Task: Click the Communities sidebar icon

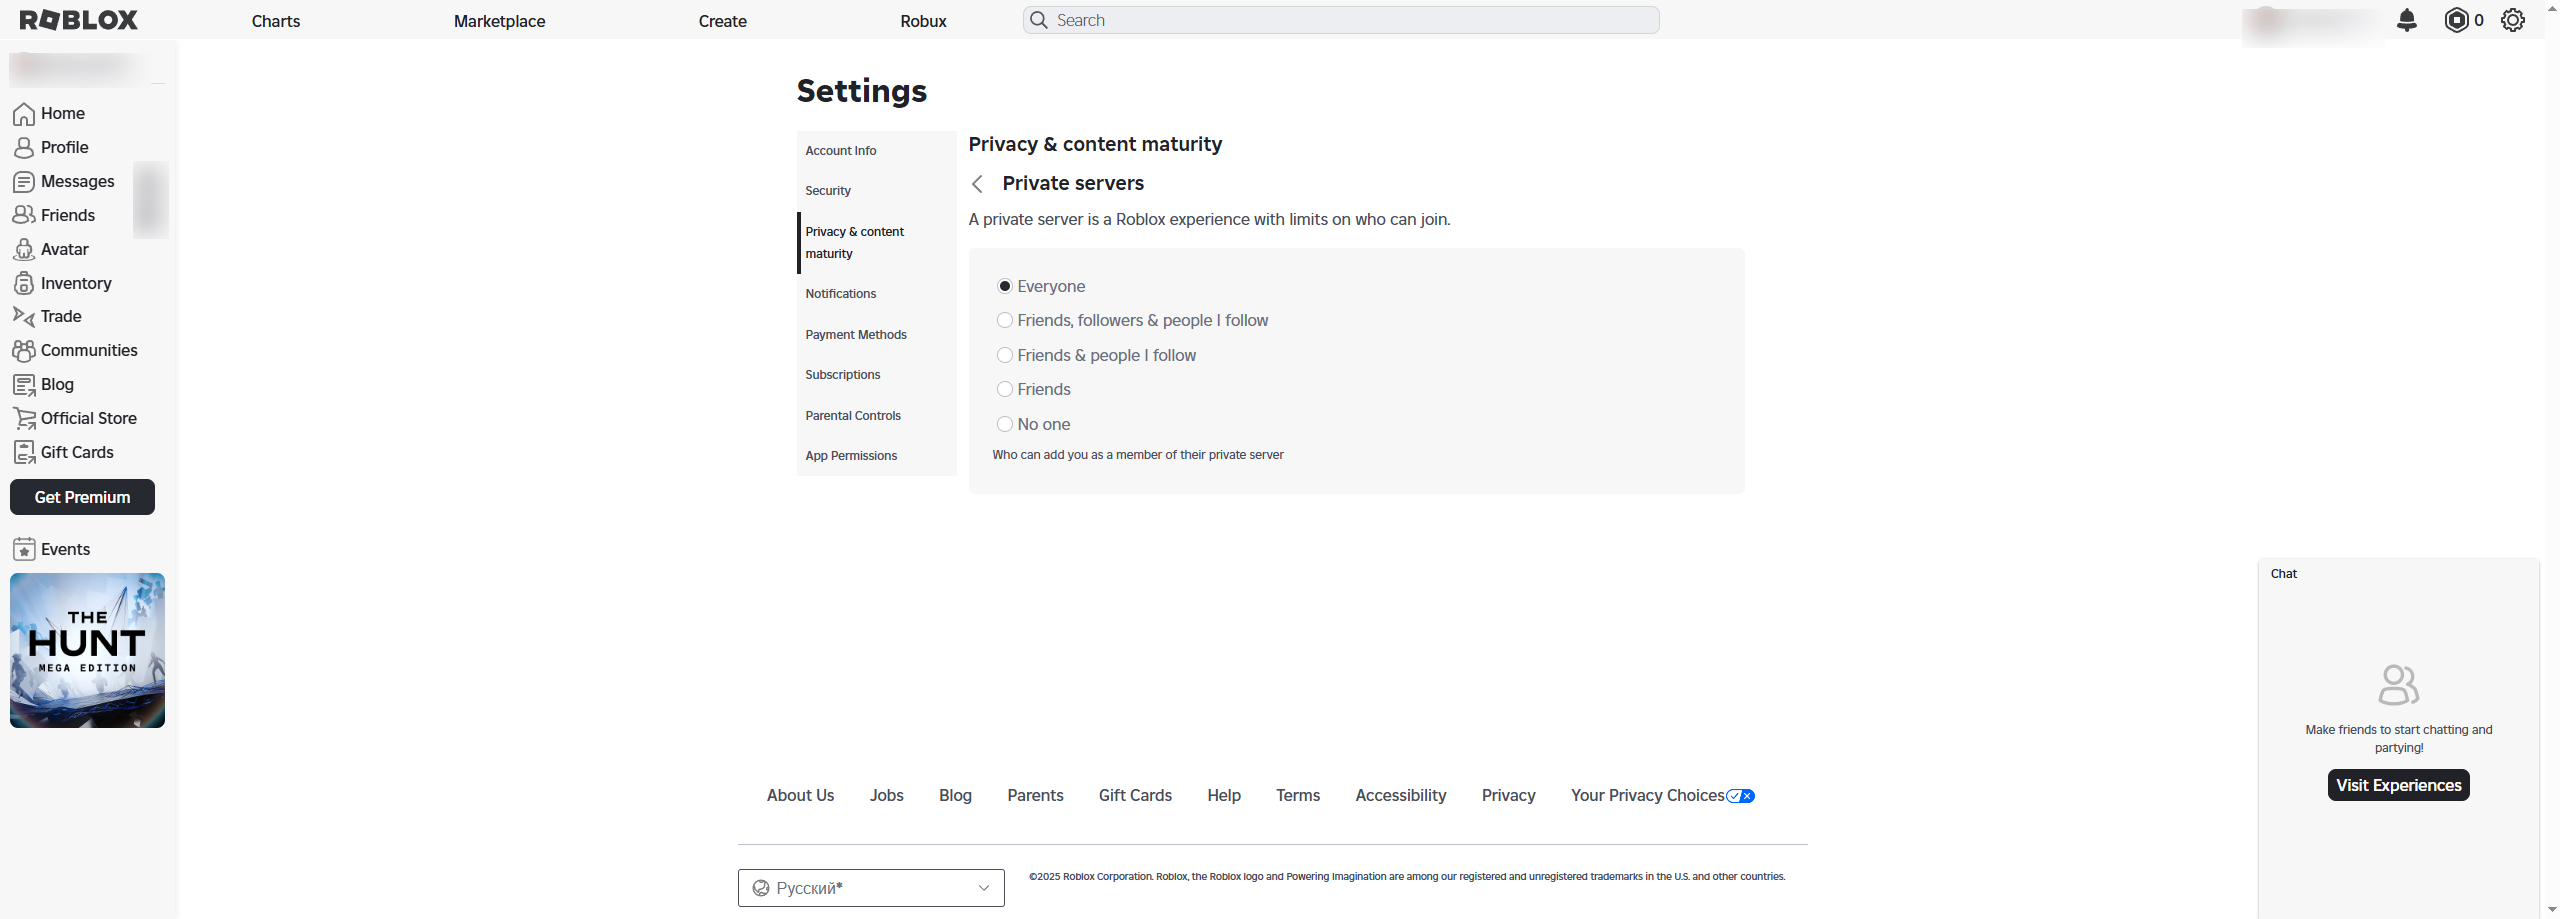Action: tap(24, 351)
